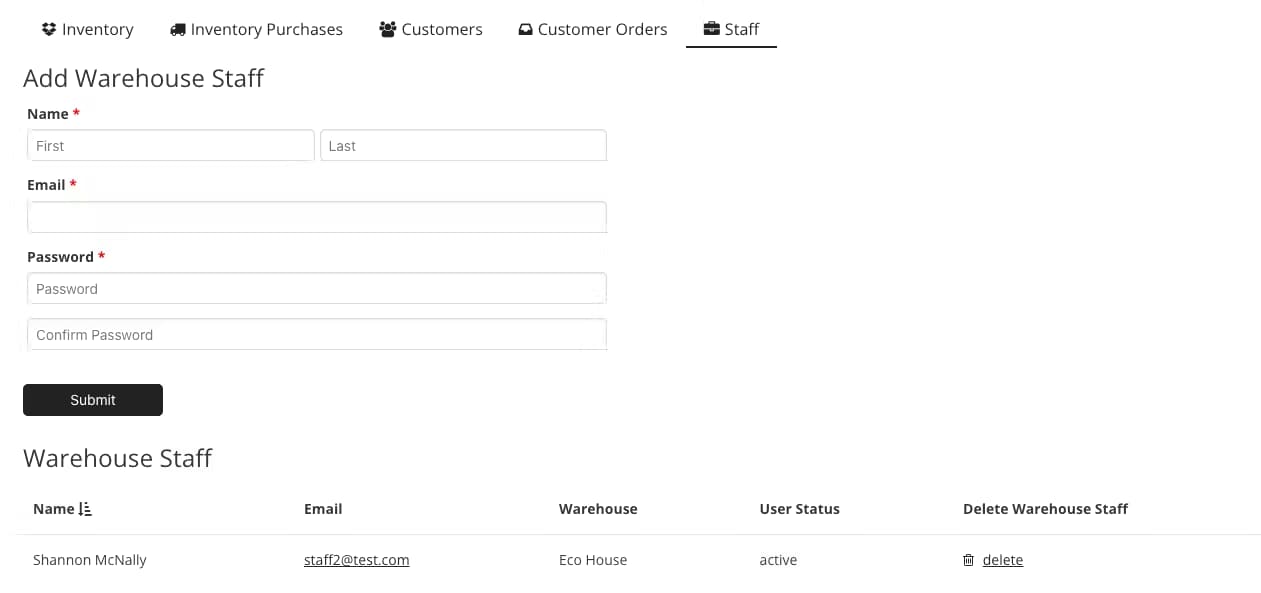This screenshot has height=593, width=1261.
Task: Sort staff using the Name sort icon
Action: [85, 509]
